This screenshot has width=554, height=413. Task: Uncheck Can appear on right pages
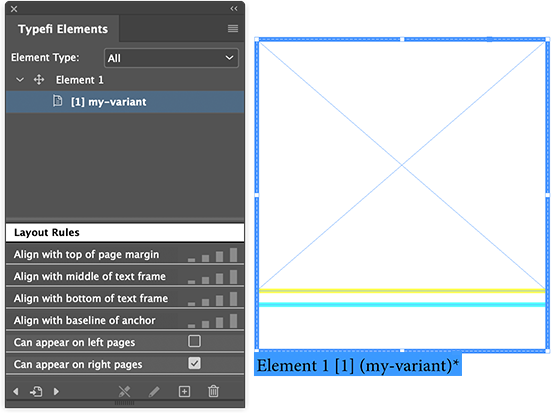[194, 363]
